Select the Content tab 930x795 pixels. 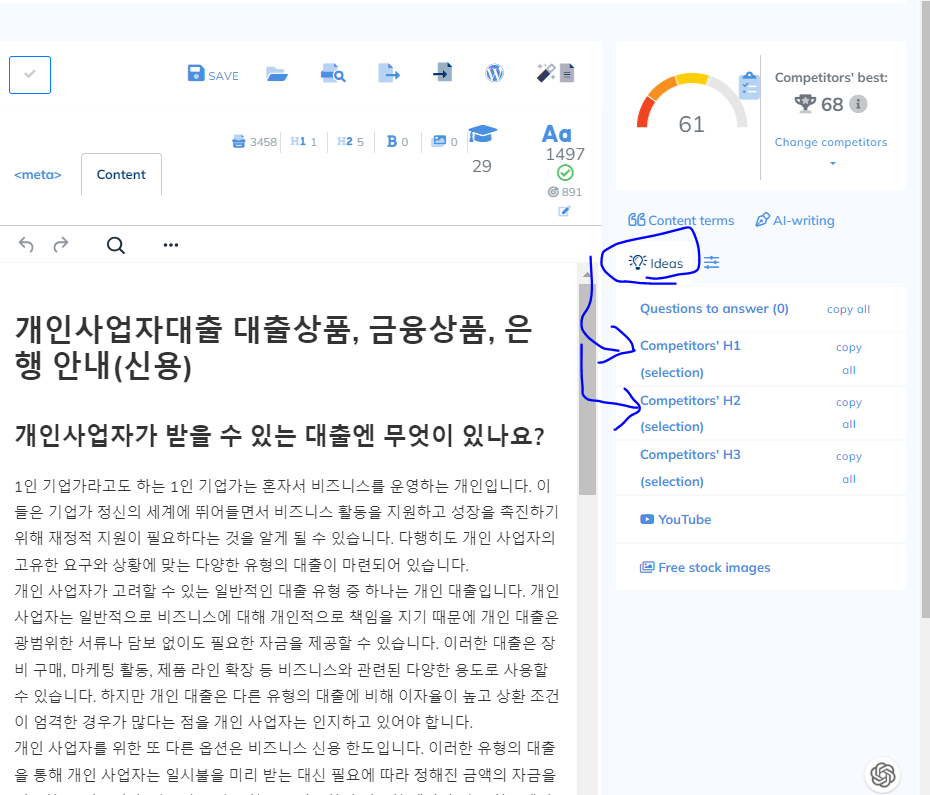tap(121, 174)
